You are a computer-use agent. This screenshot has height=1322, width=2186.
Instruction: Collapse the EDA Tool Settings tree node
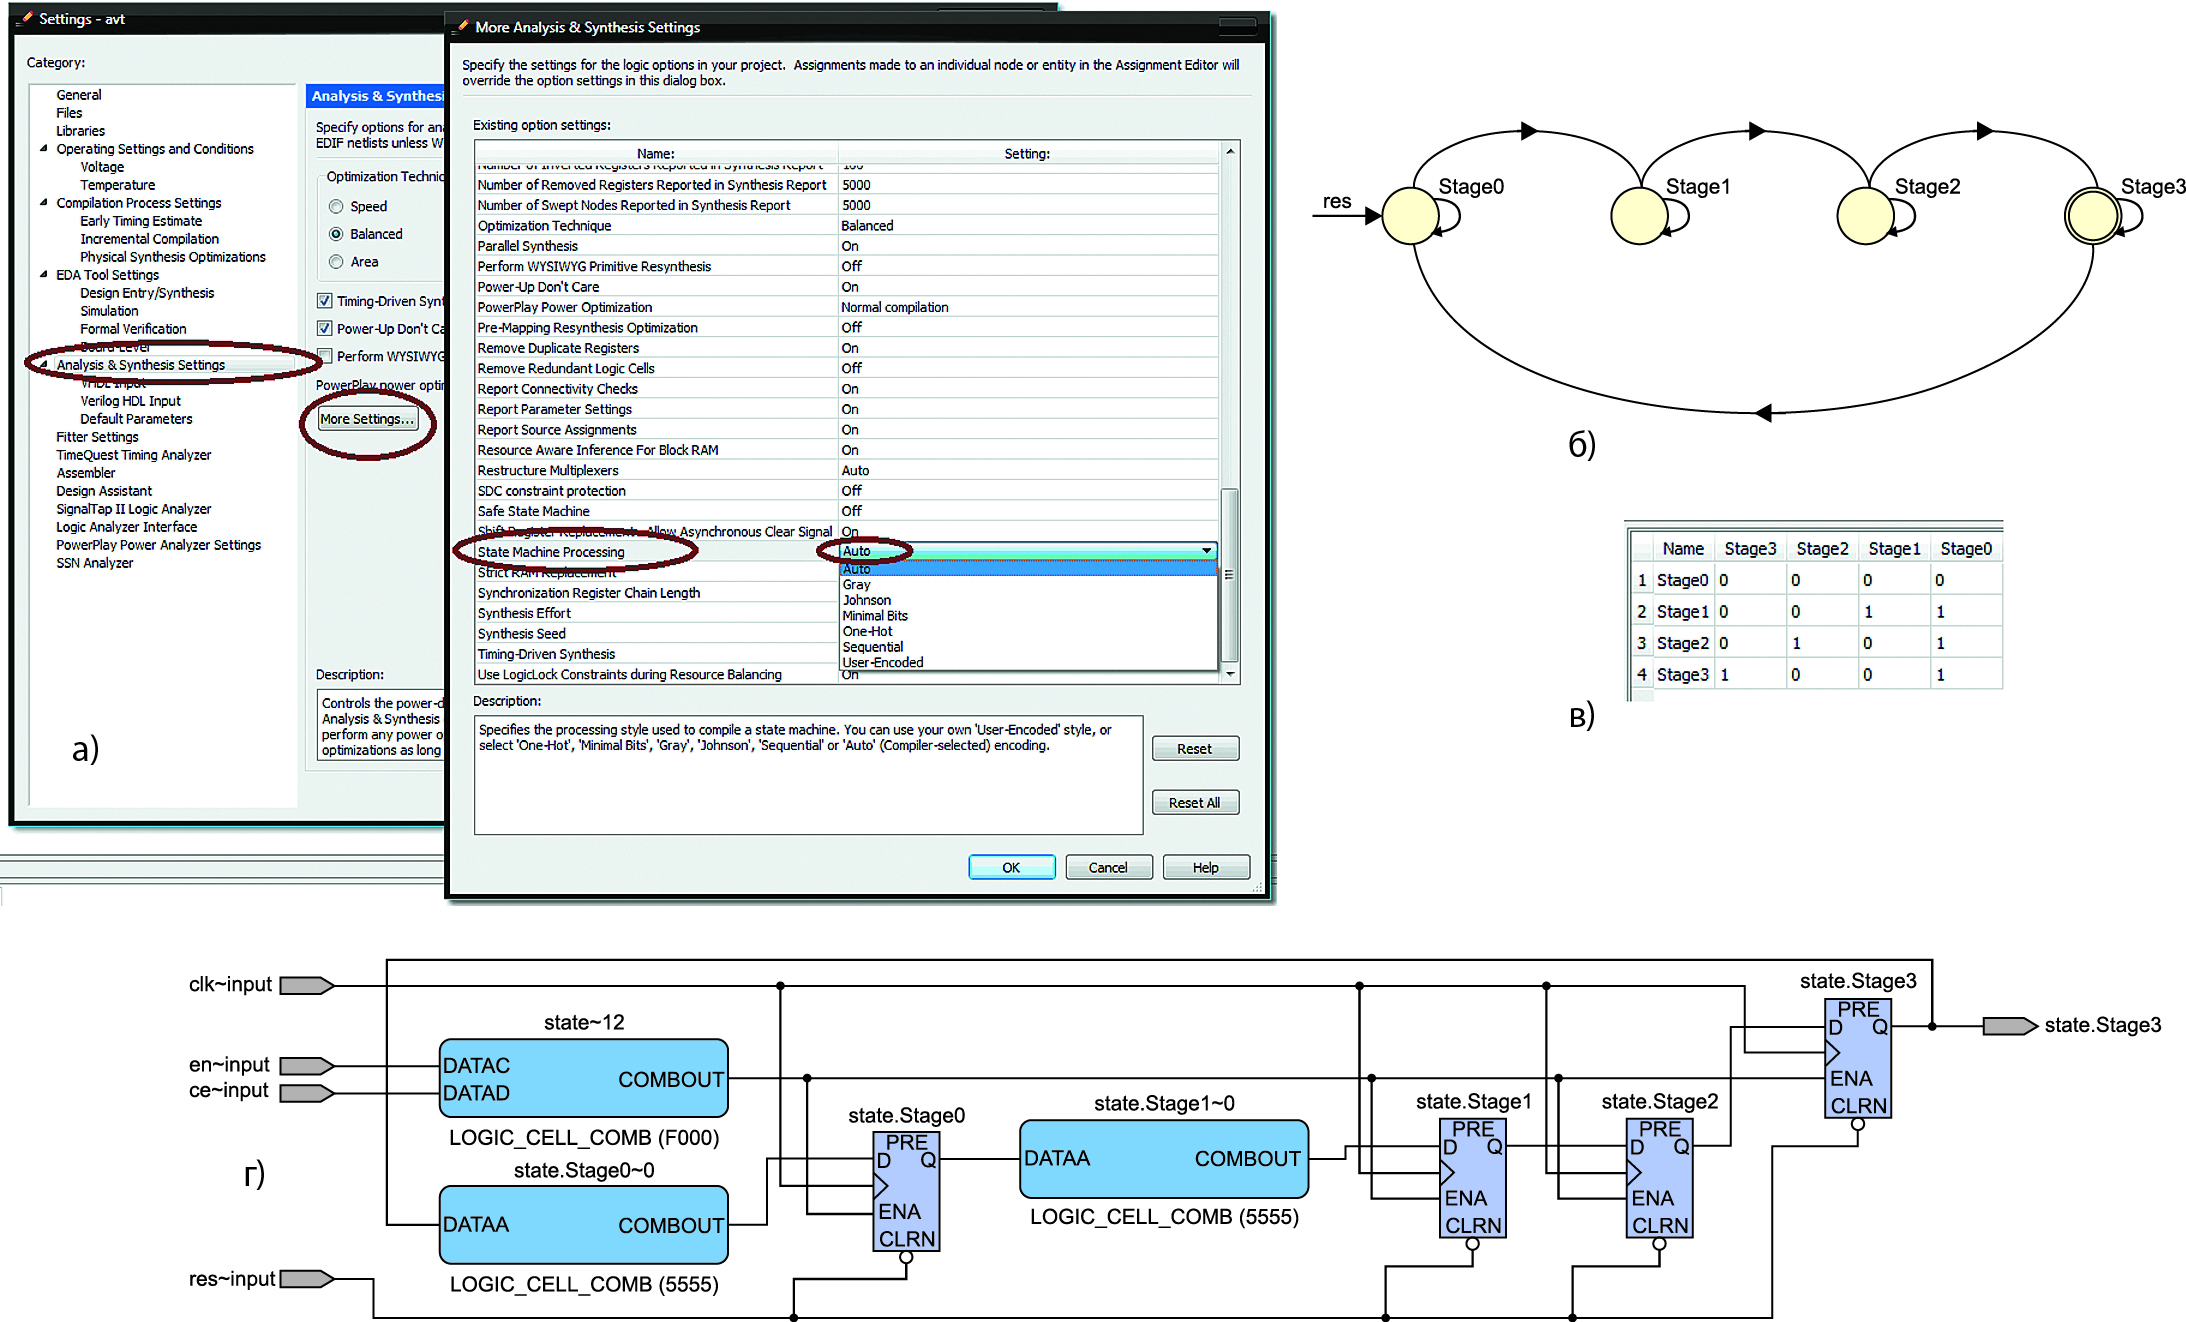click(x=43, y=274)
